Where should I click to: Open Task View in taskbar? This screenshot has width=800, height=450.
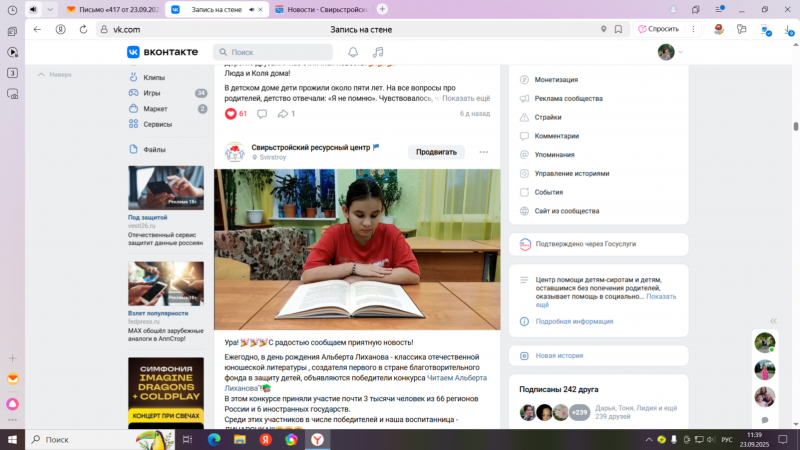[187, 439]
